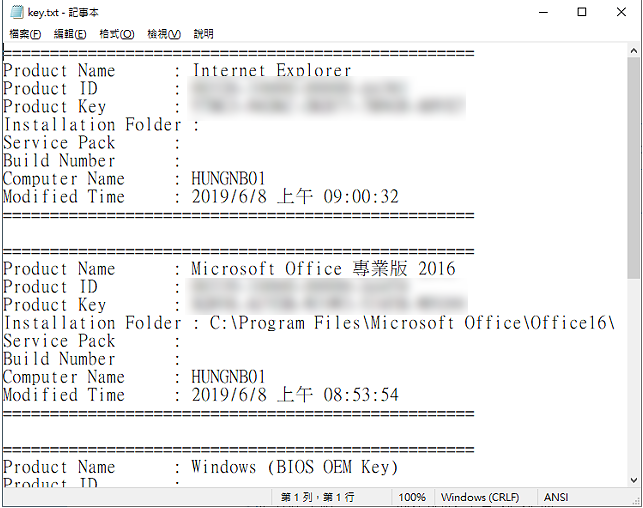This screenshot has width=643, height=508.
Task: Click the scrollbar track below the thumb
Action: click(634, 376)
